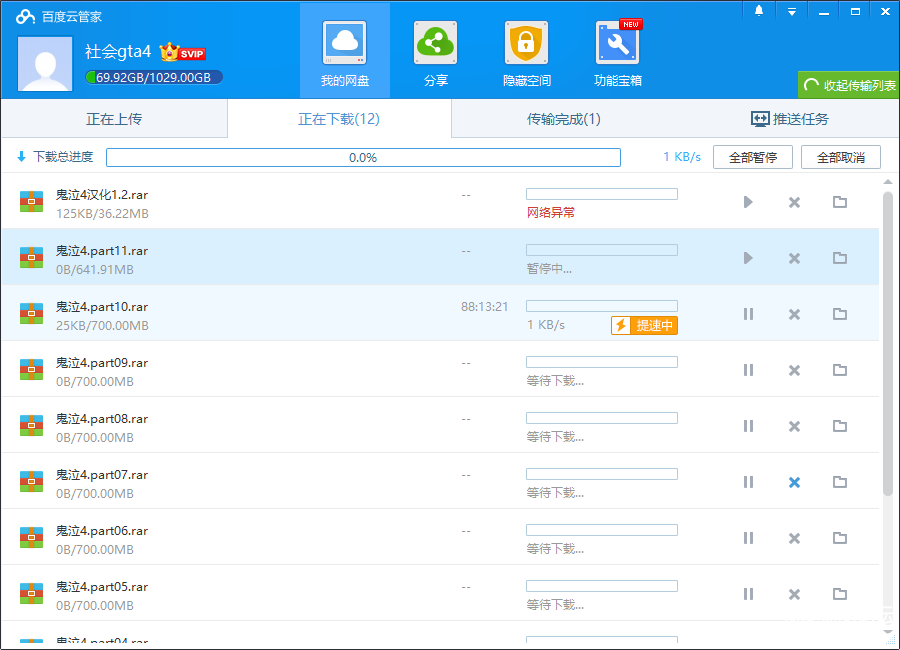
Task: Click the user profile avatar
Action: [x=45, y=64]
